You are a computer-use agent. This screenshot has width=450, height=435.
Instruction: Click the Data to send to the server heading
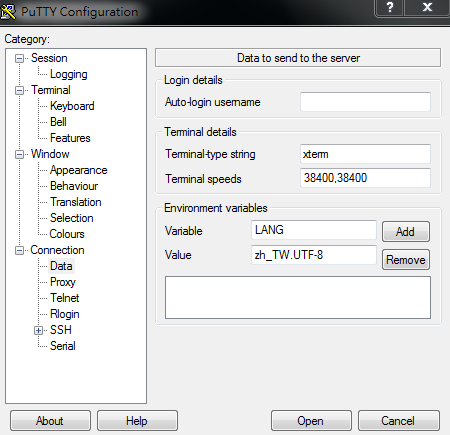coord(298,58)
